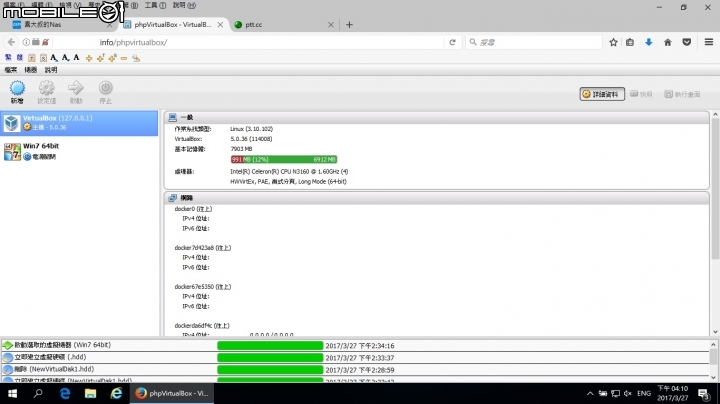
Task: Show bookmarks list icon next to star
Action: (630, 42)
